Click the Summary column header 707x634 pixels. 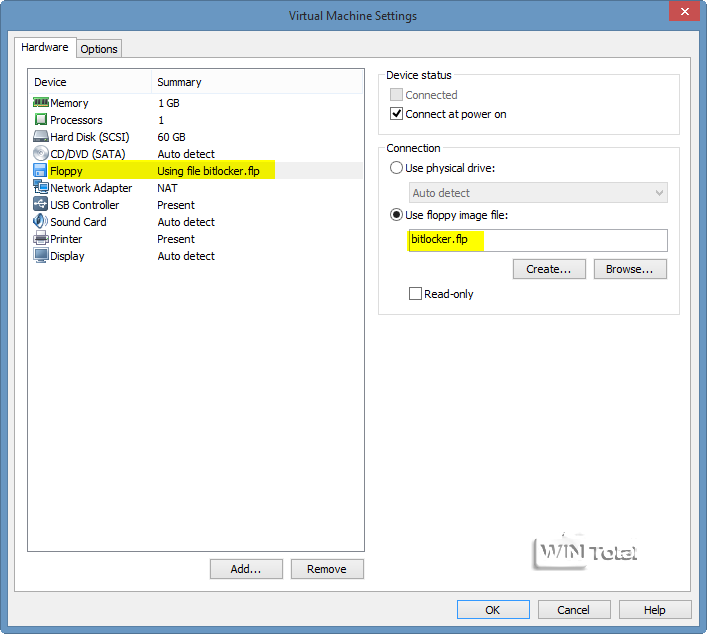(257, 82)
